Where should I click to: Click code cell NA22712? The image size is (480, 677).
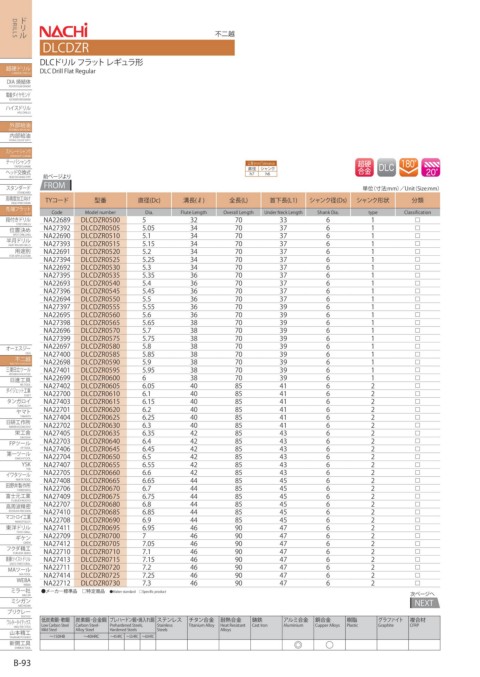pyautogui.click(x=57, y=583)
